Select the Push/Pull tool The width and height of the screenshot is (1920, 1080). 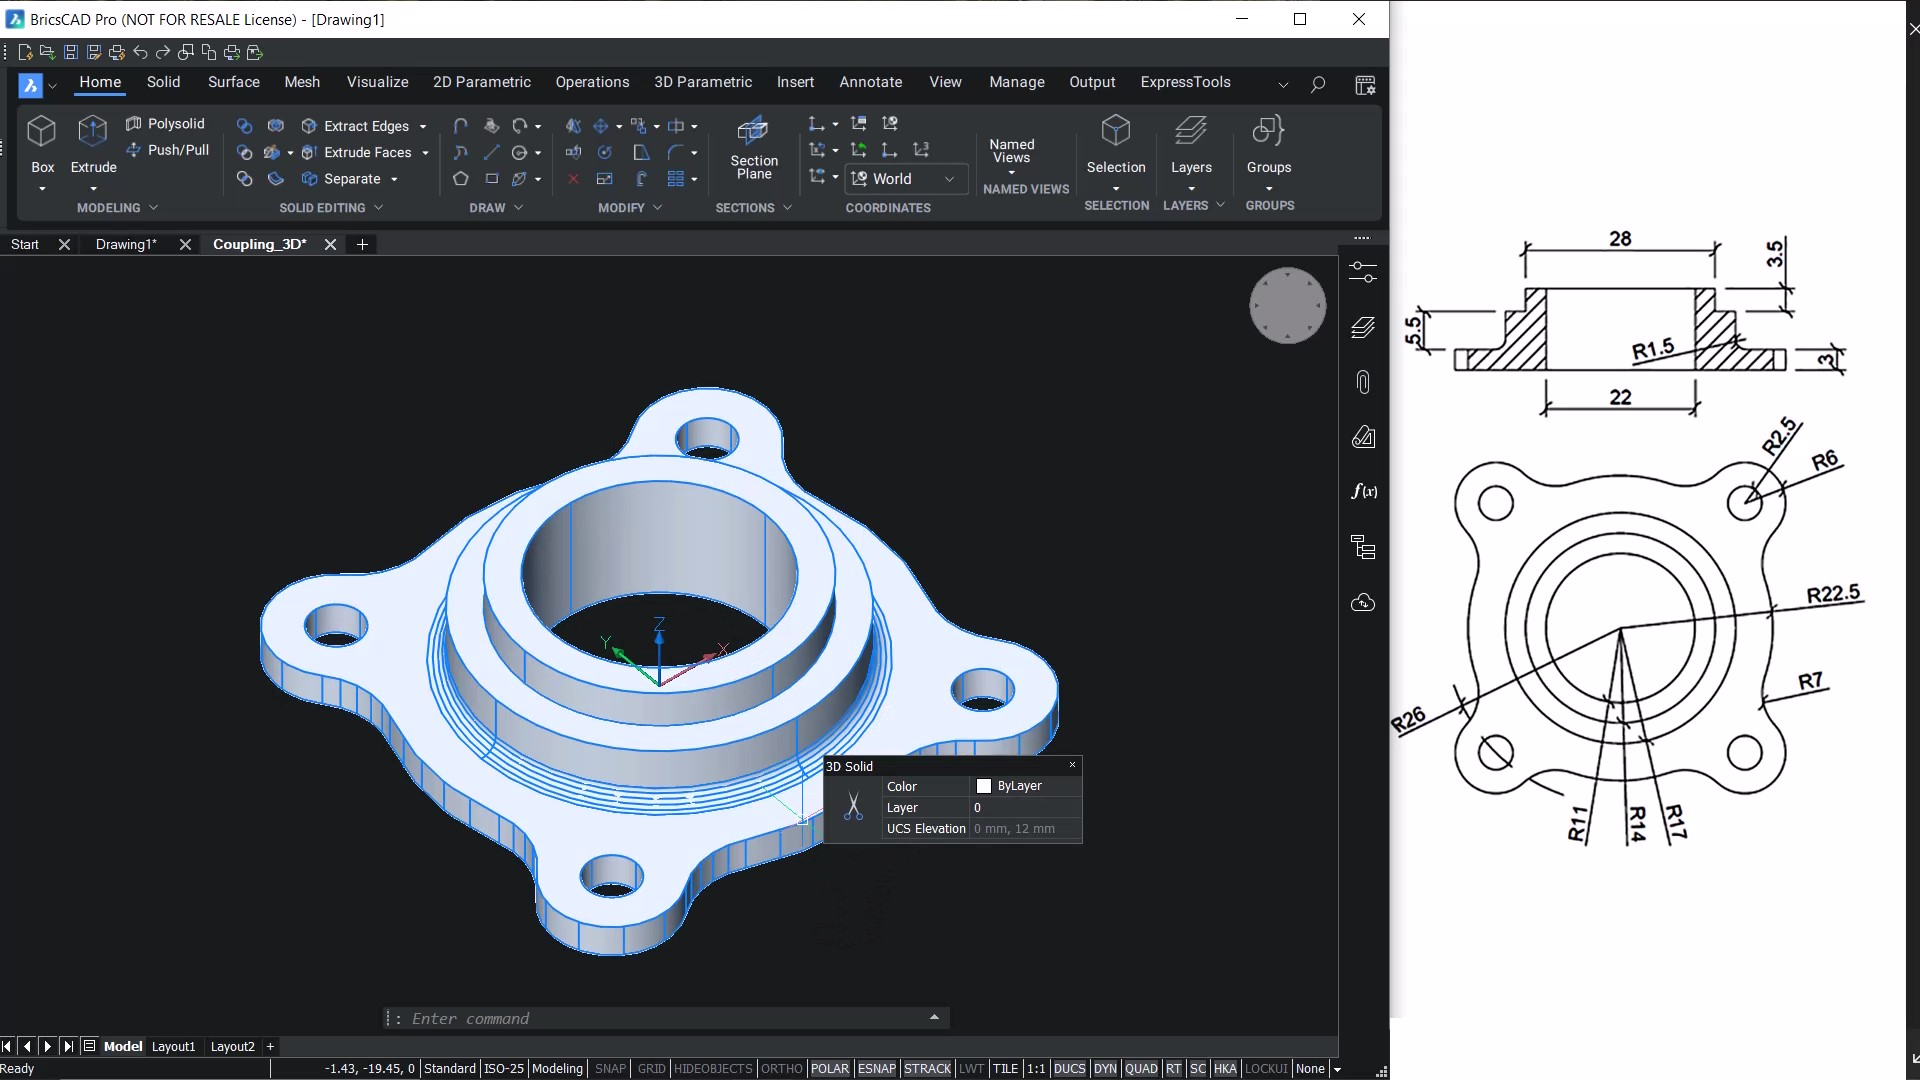[170, 150]
